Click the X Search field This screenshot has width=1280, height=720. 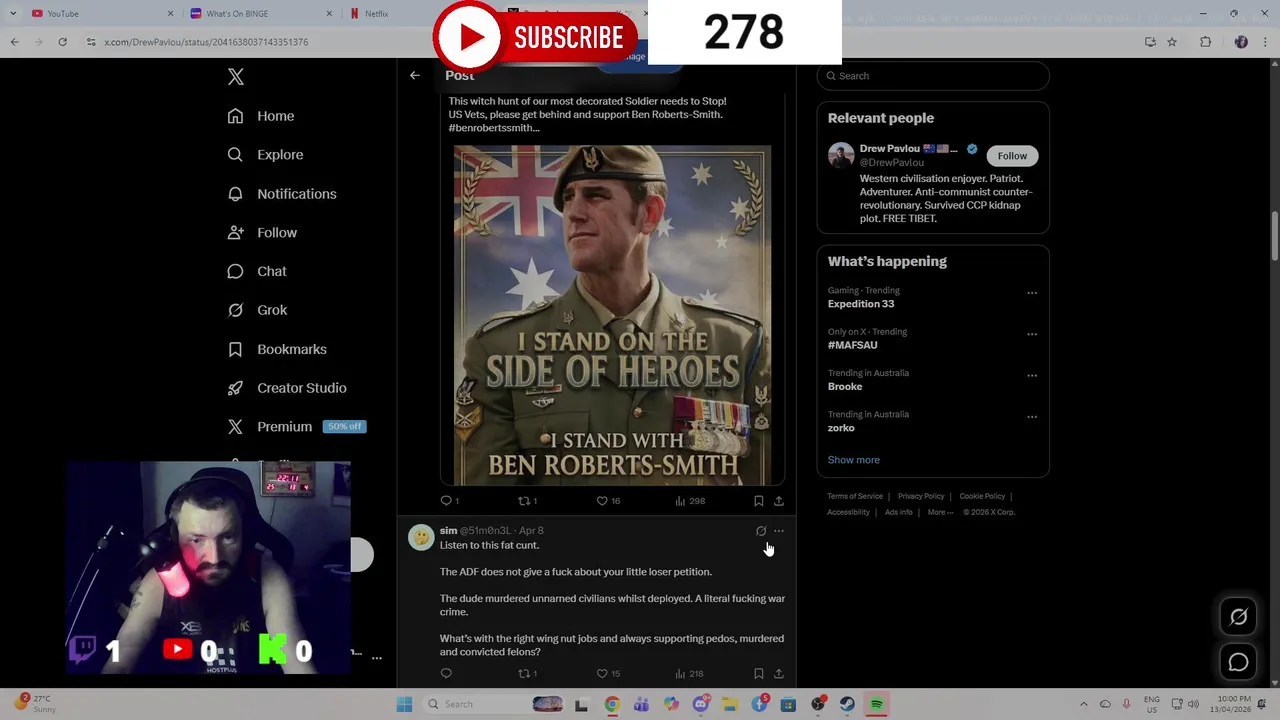pos(933,76)
